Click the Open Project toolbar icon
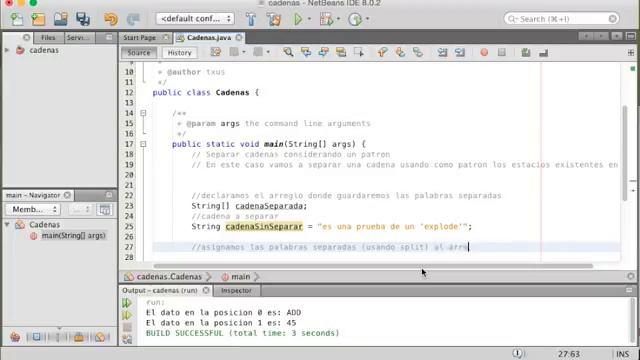This screenshot has height=360, width=640. point(60,19)
